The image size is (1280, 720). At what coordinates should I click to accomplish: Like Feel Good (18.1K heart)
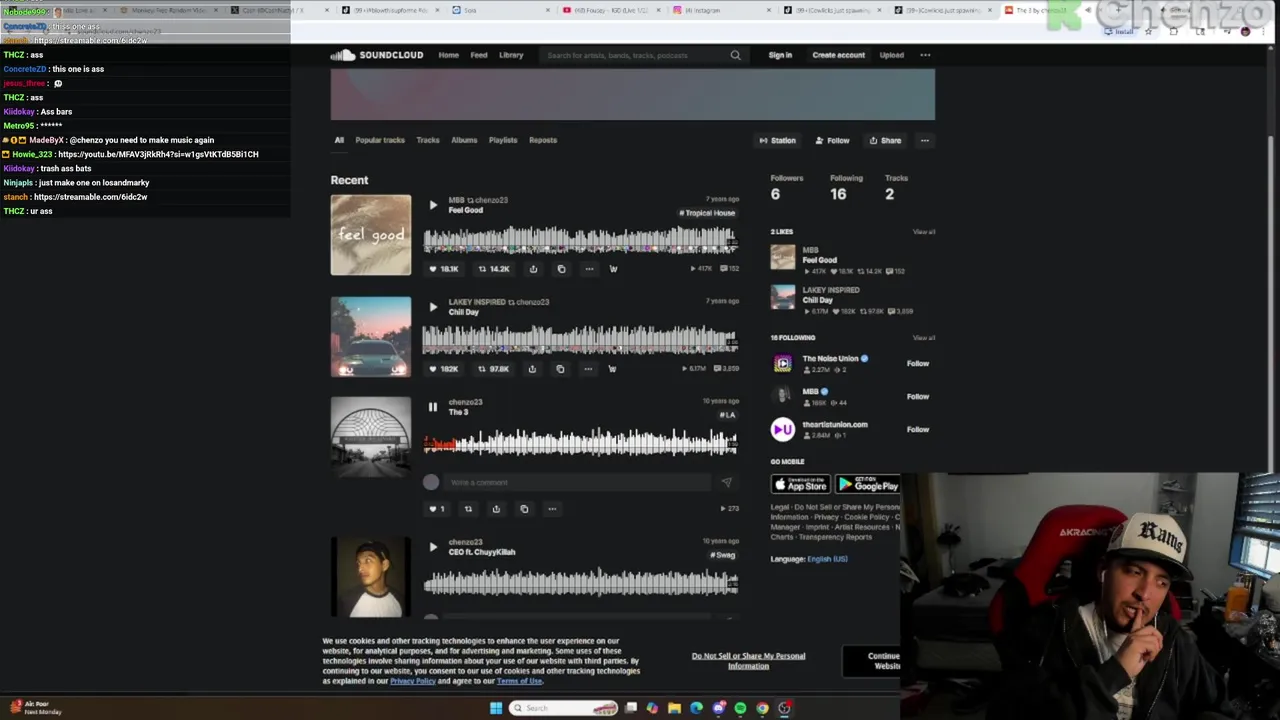pyautogui.click(x=444, y=269)
